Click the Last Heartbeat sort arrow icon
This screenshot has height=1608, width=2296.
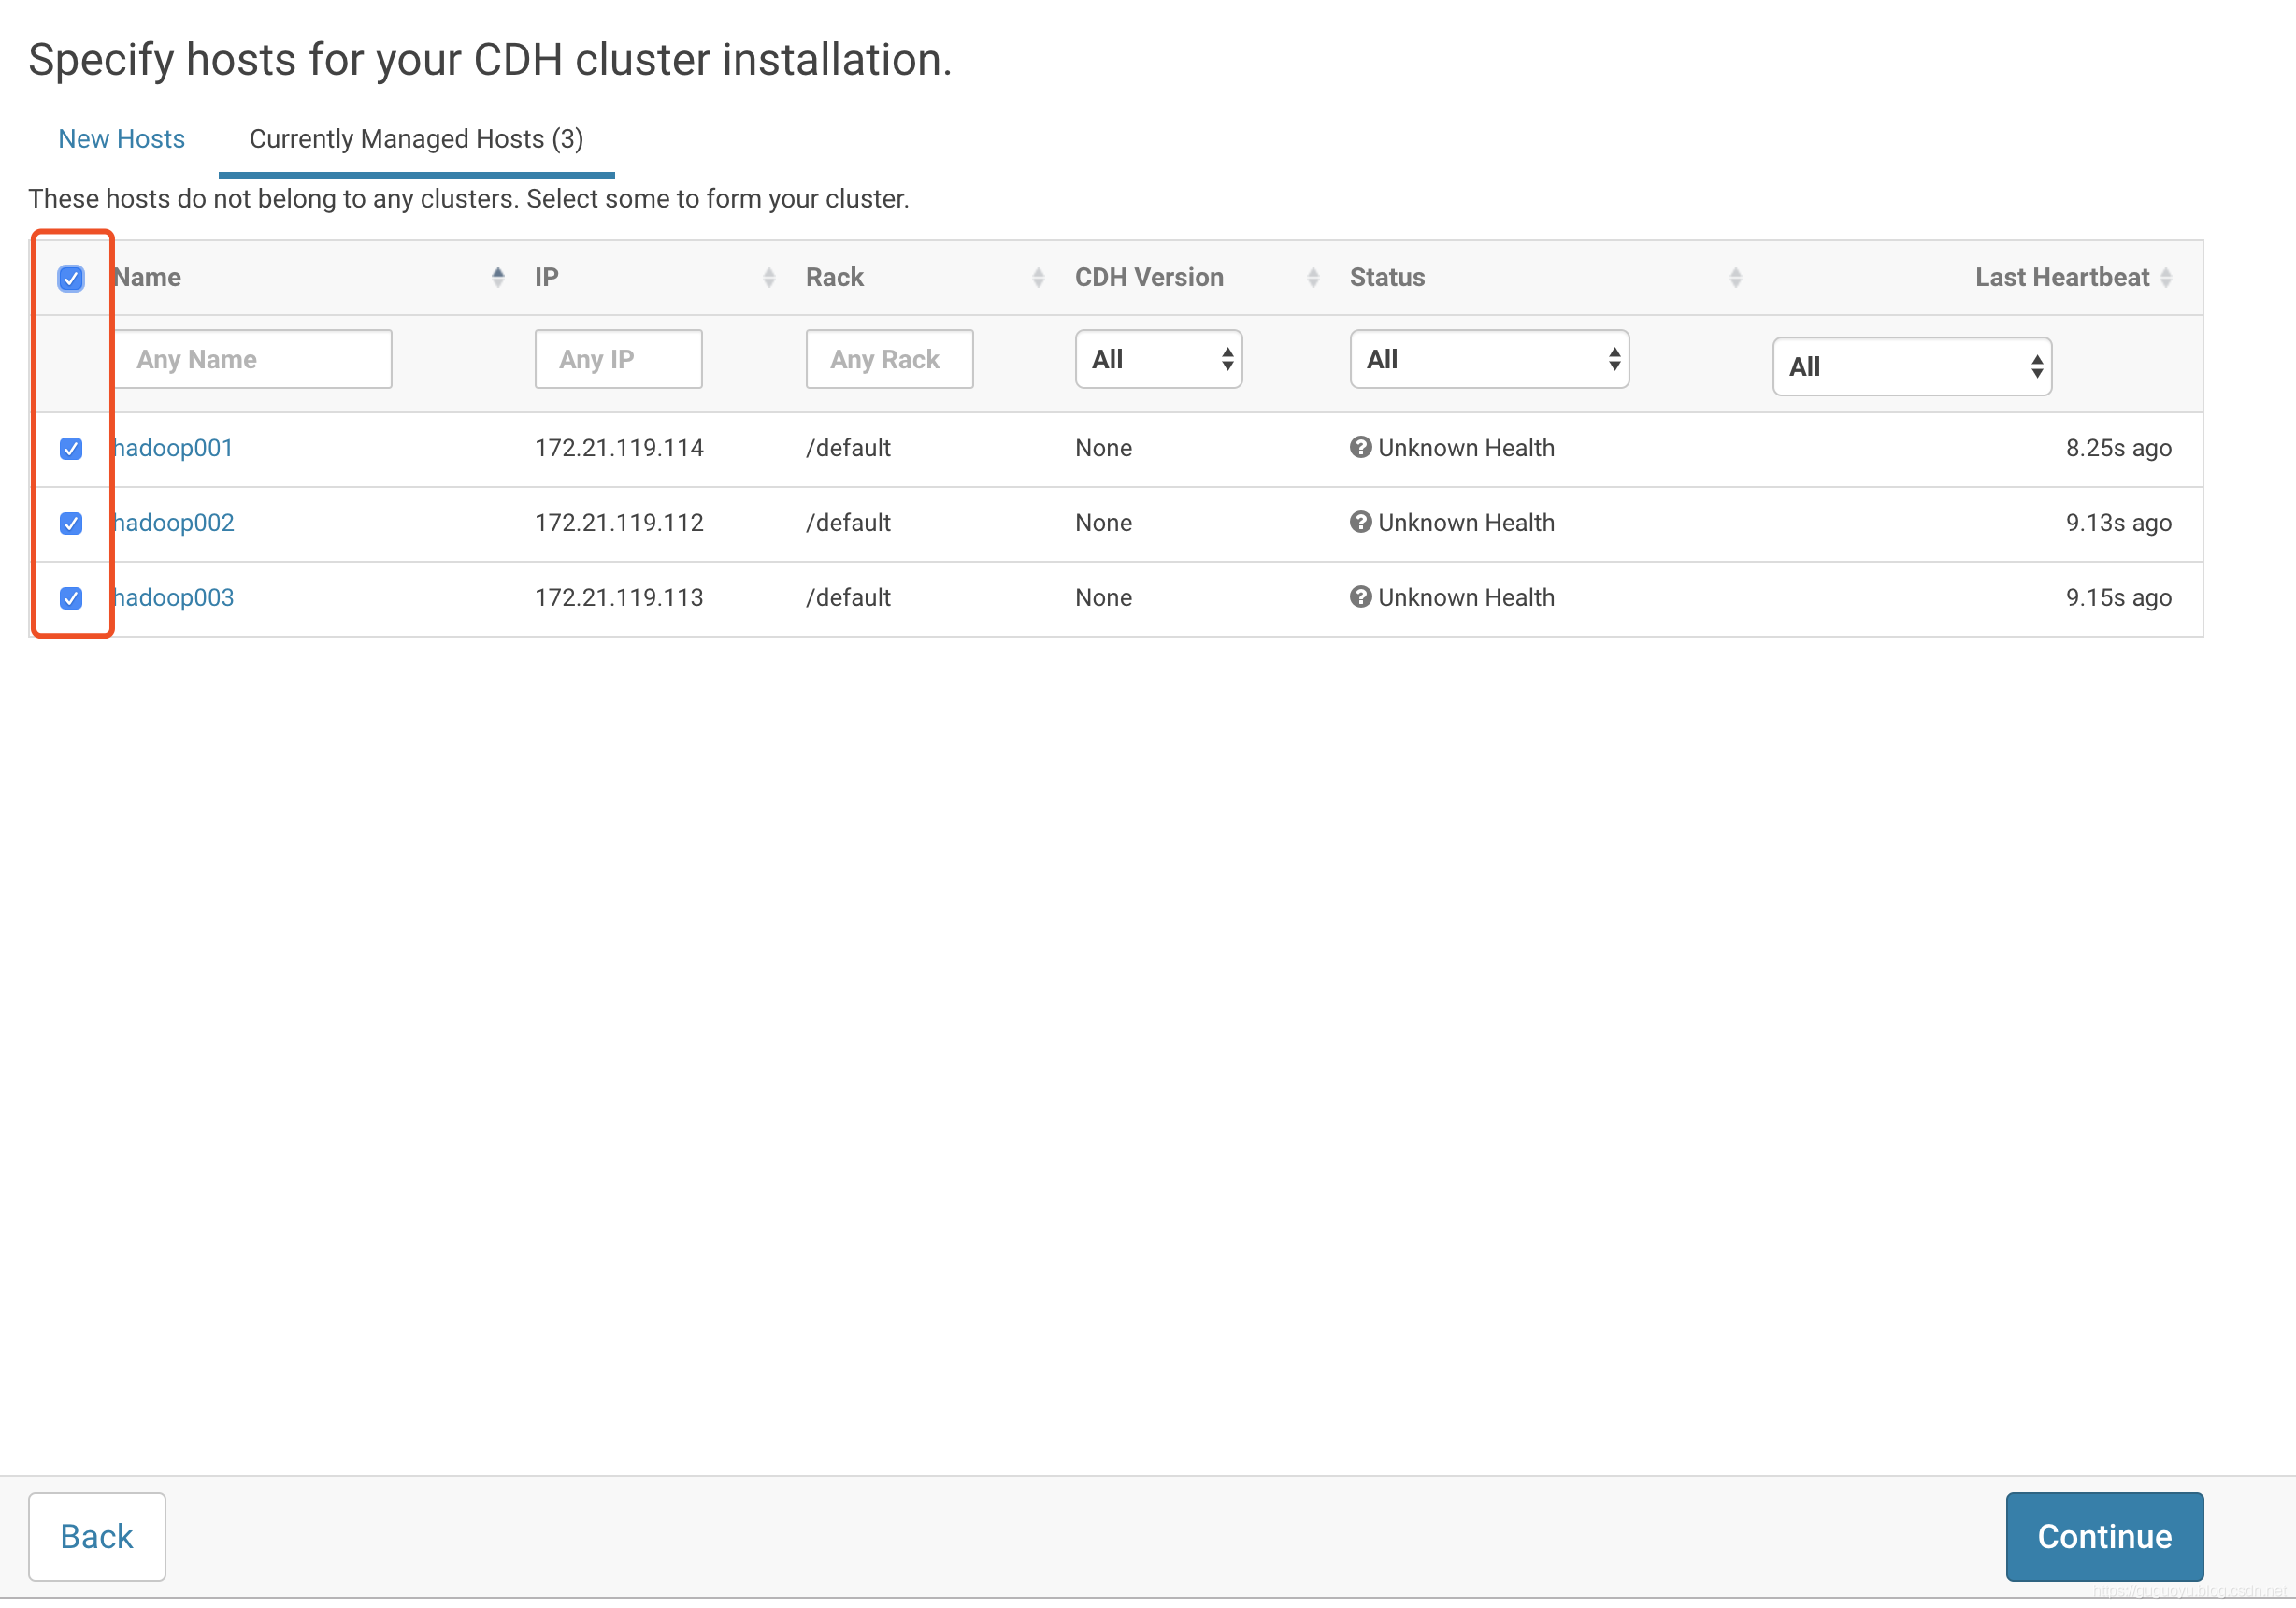[2166, 278]
